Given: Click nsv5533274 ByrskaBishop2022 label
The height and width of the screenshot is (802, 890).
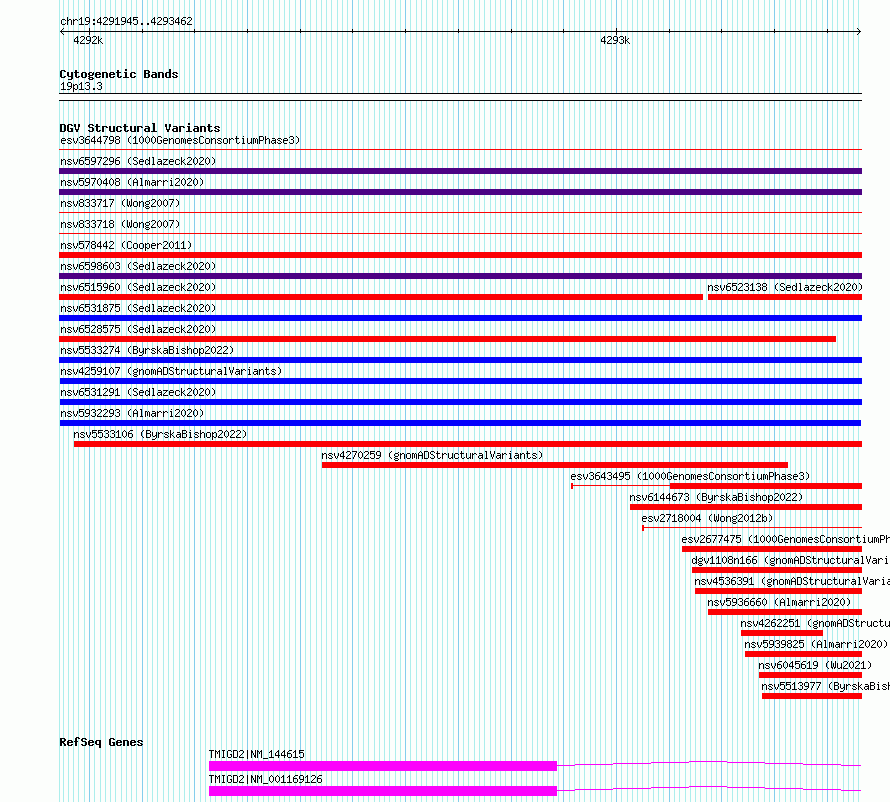Looking at the screenshot, I should point(147,350).
